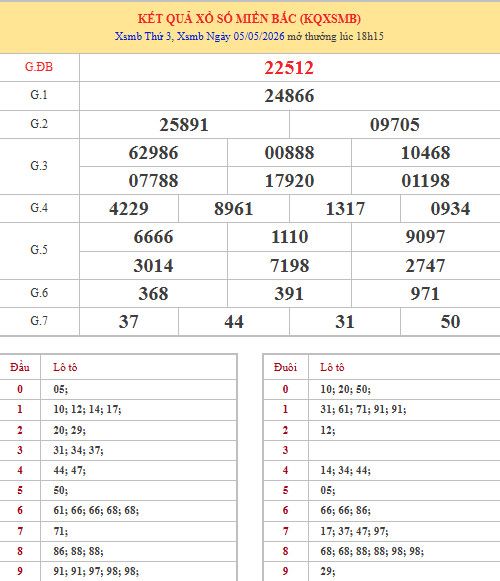
Task: Click G.4 number 8961
Action: [234, 209]
